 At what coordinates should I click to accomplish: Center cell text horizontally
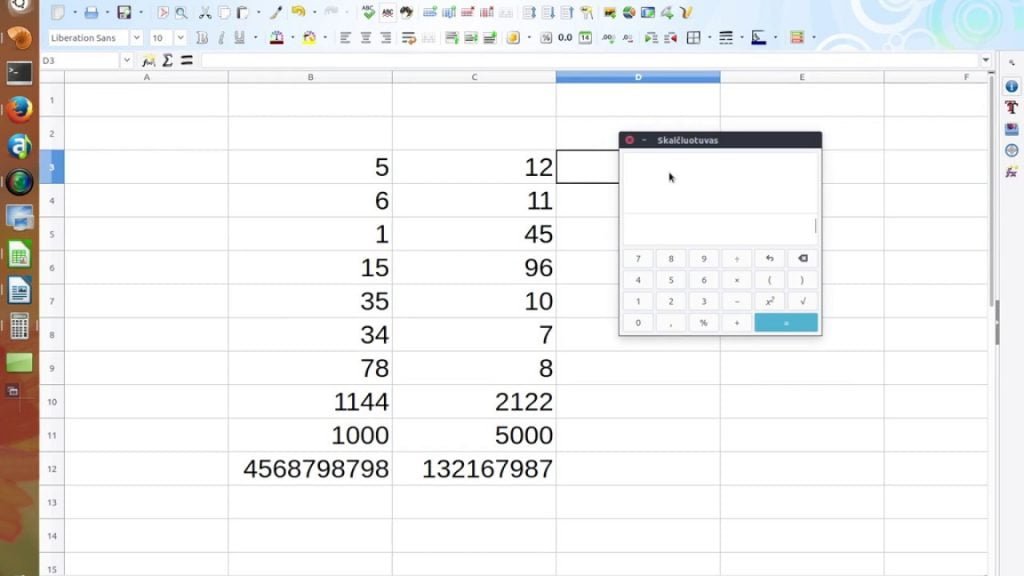(x=366, y=38)
